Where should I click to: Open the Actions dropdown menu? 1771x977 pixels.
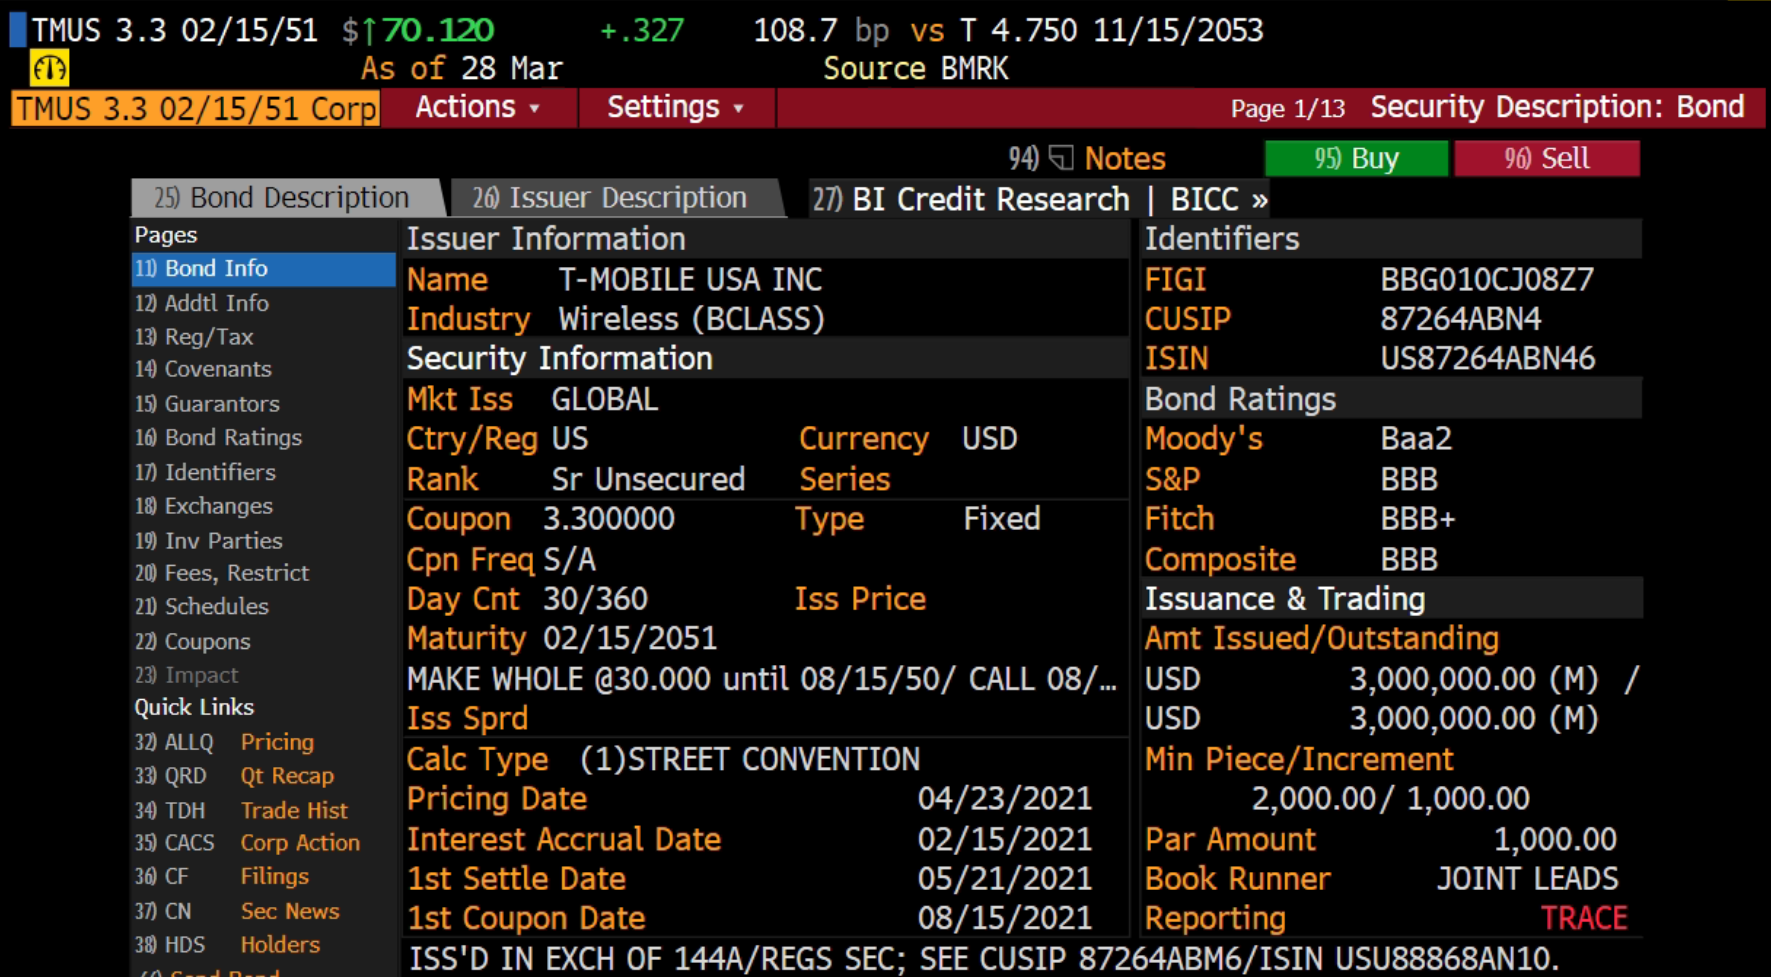point(478,107)
